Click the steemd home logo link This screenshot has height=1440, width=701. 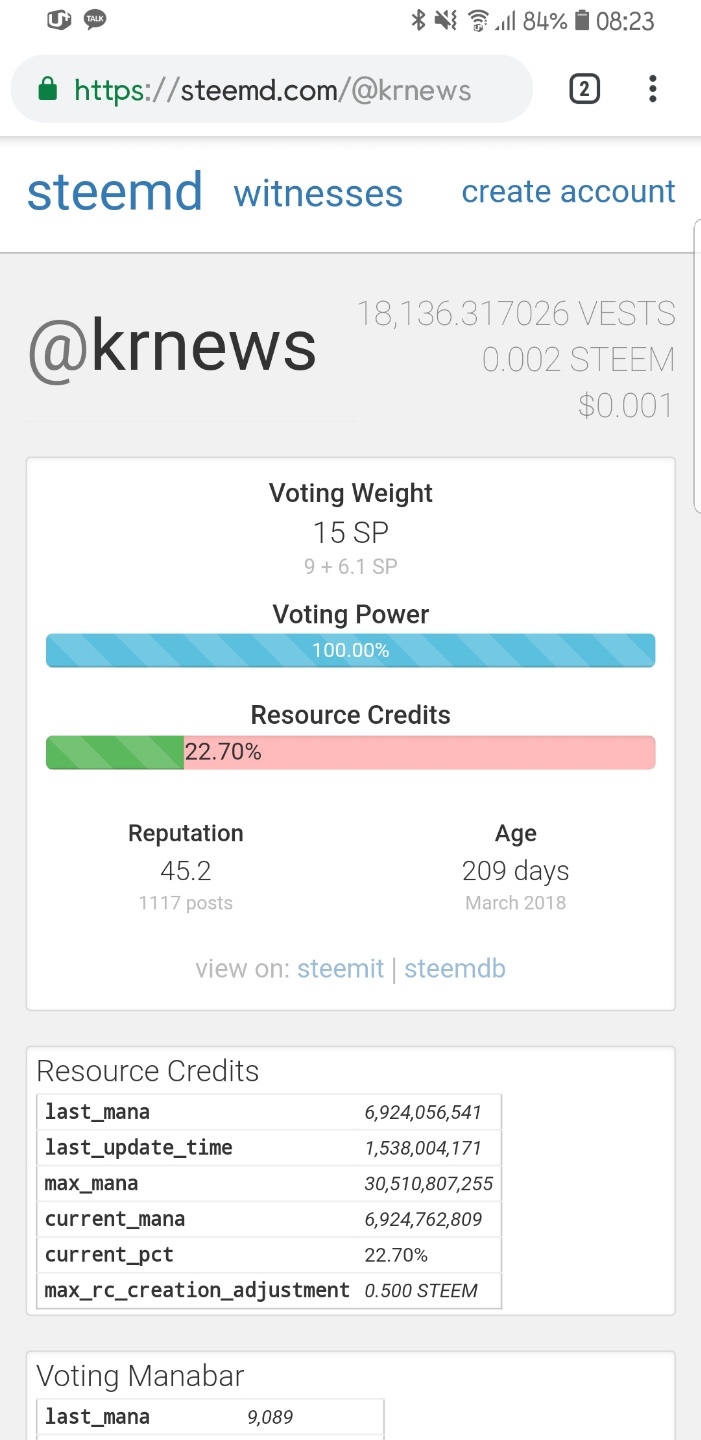point(114,192)
